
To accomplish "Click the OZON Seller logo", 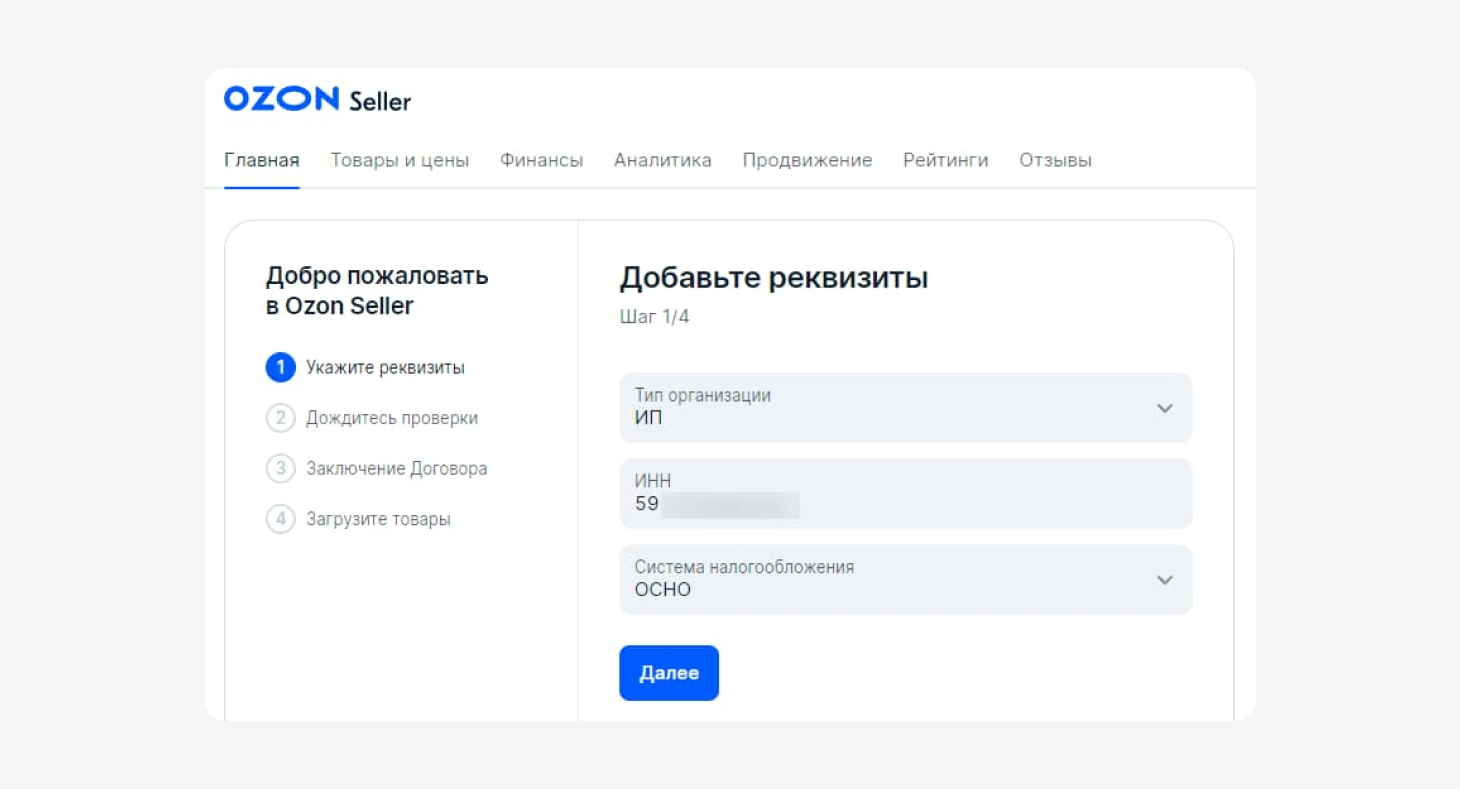I will point(317,99).
